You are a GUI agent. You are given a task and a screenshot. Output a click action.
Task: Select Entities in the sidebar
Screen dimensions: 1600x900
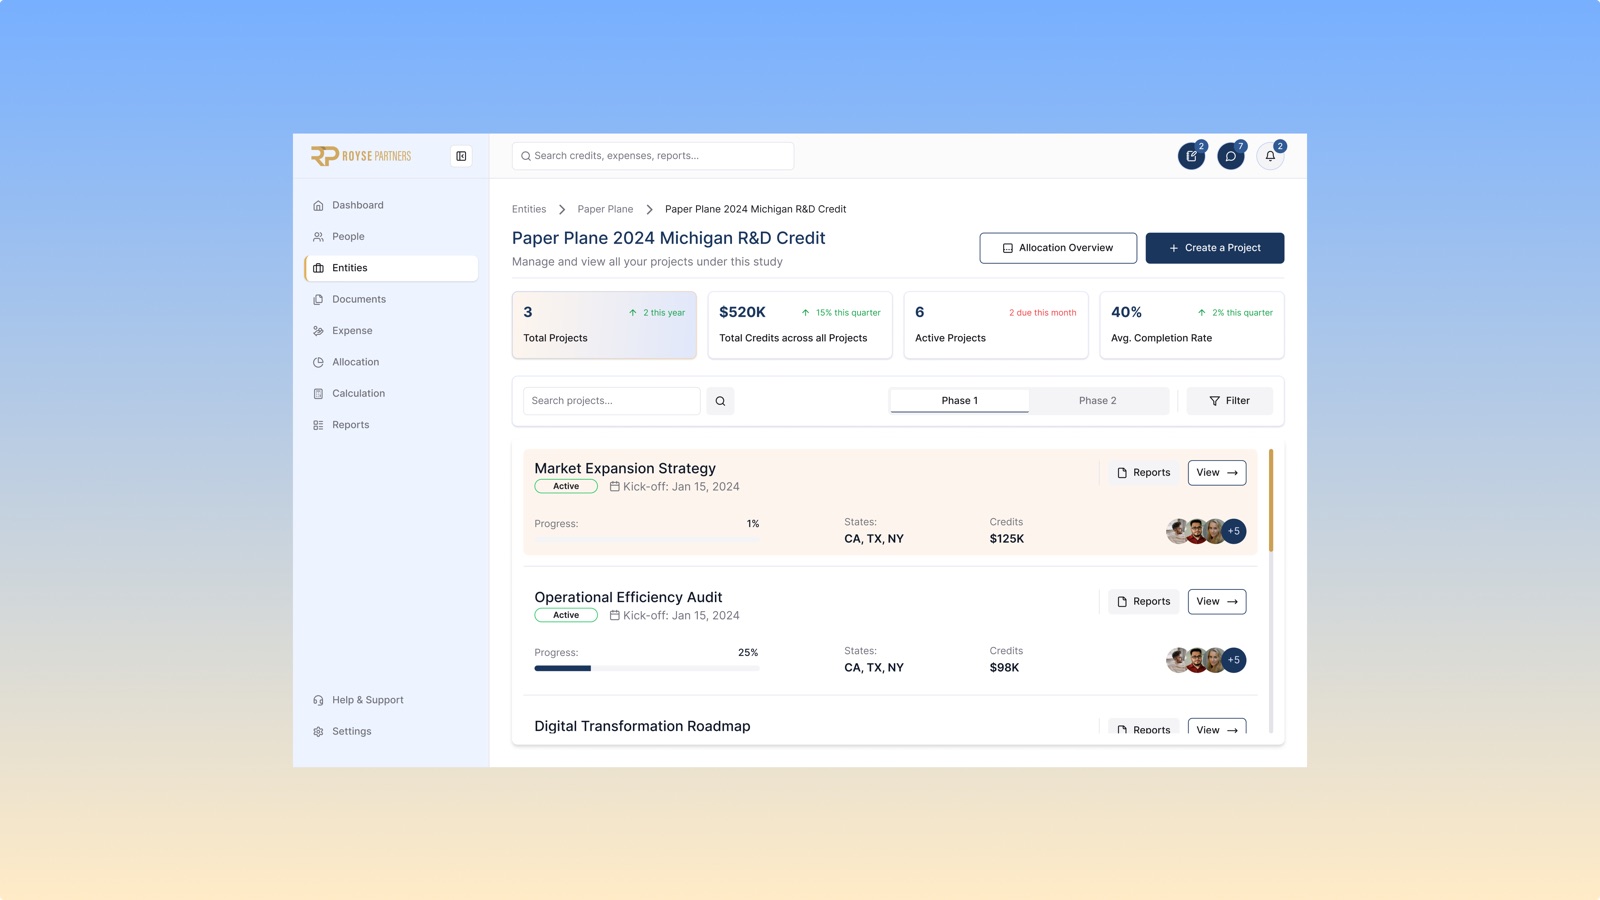click(x=391, y=268)
